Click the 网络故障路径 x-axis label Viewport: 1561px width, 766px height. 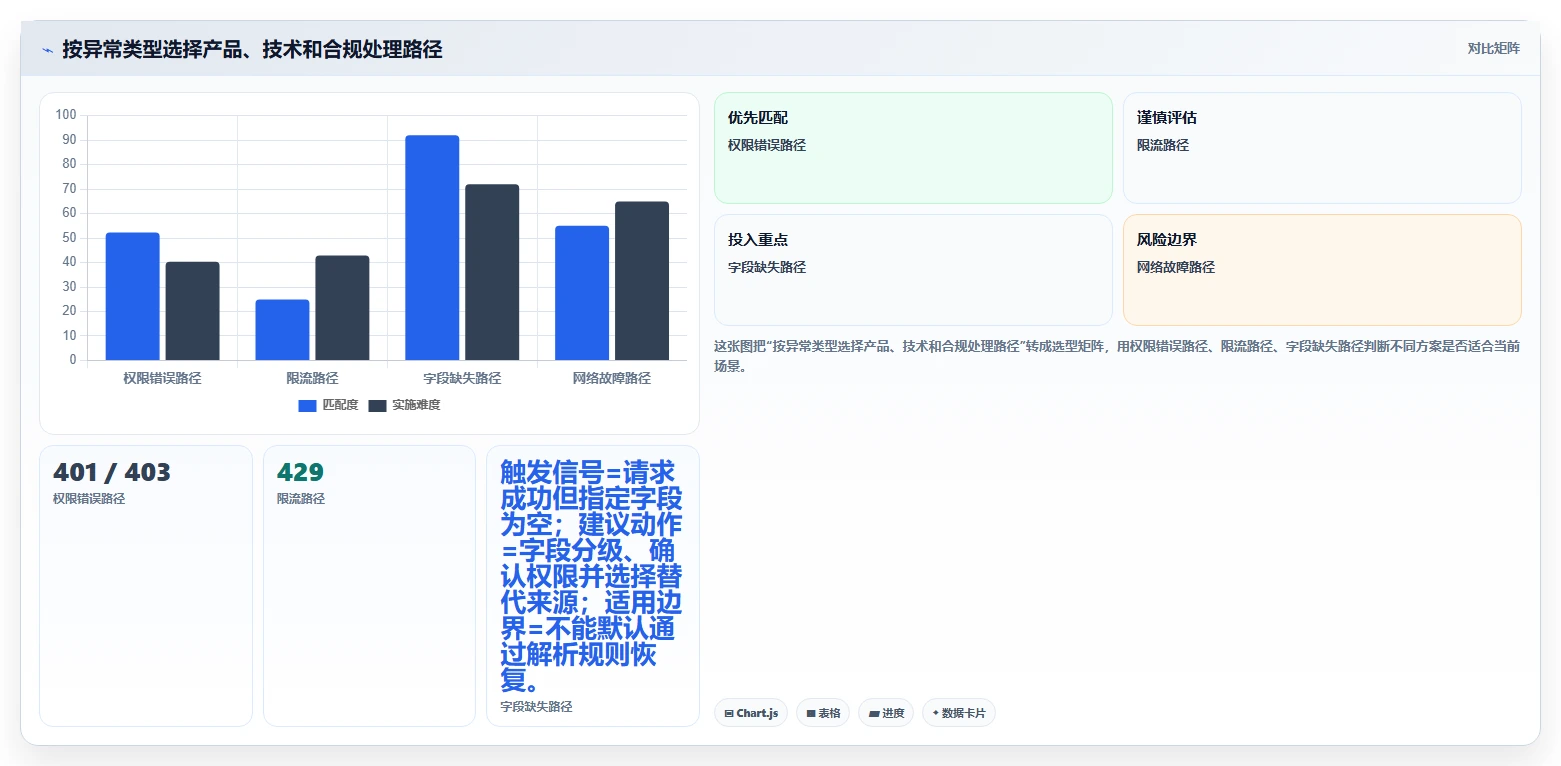tap(612, 378)
